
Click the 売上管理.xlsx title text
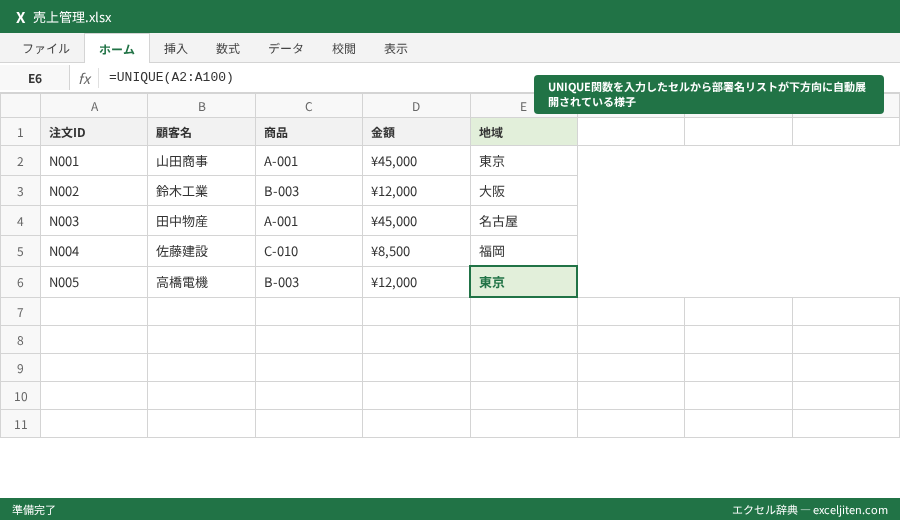click(72, 17)
